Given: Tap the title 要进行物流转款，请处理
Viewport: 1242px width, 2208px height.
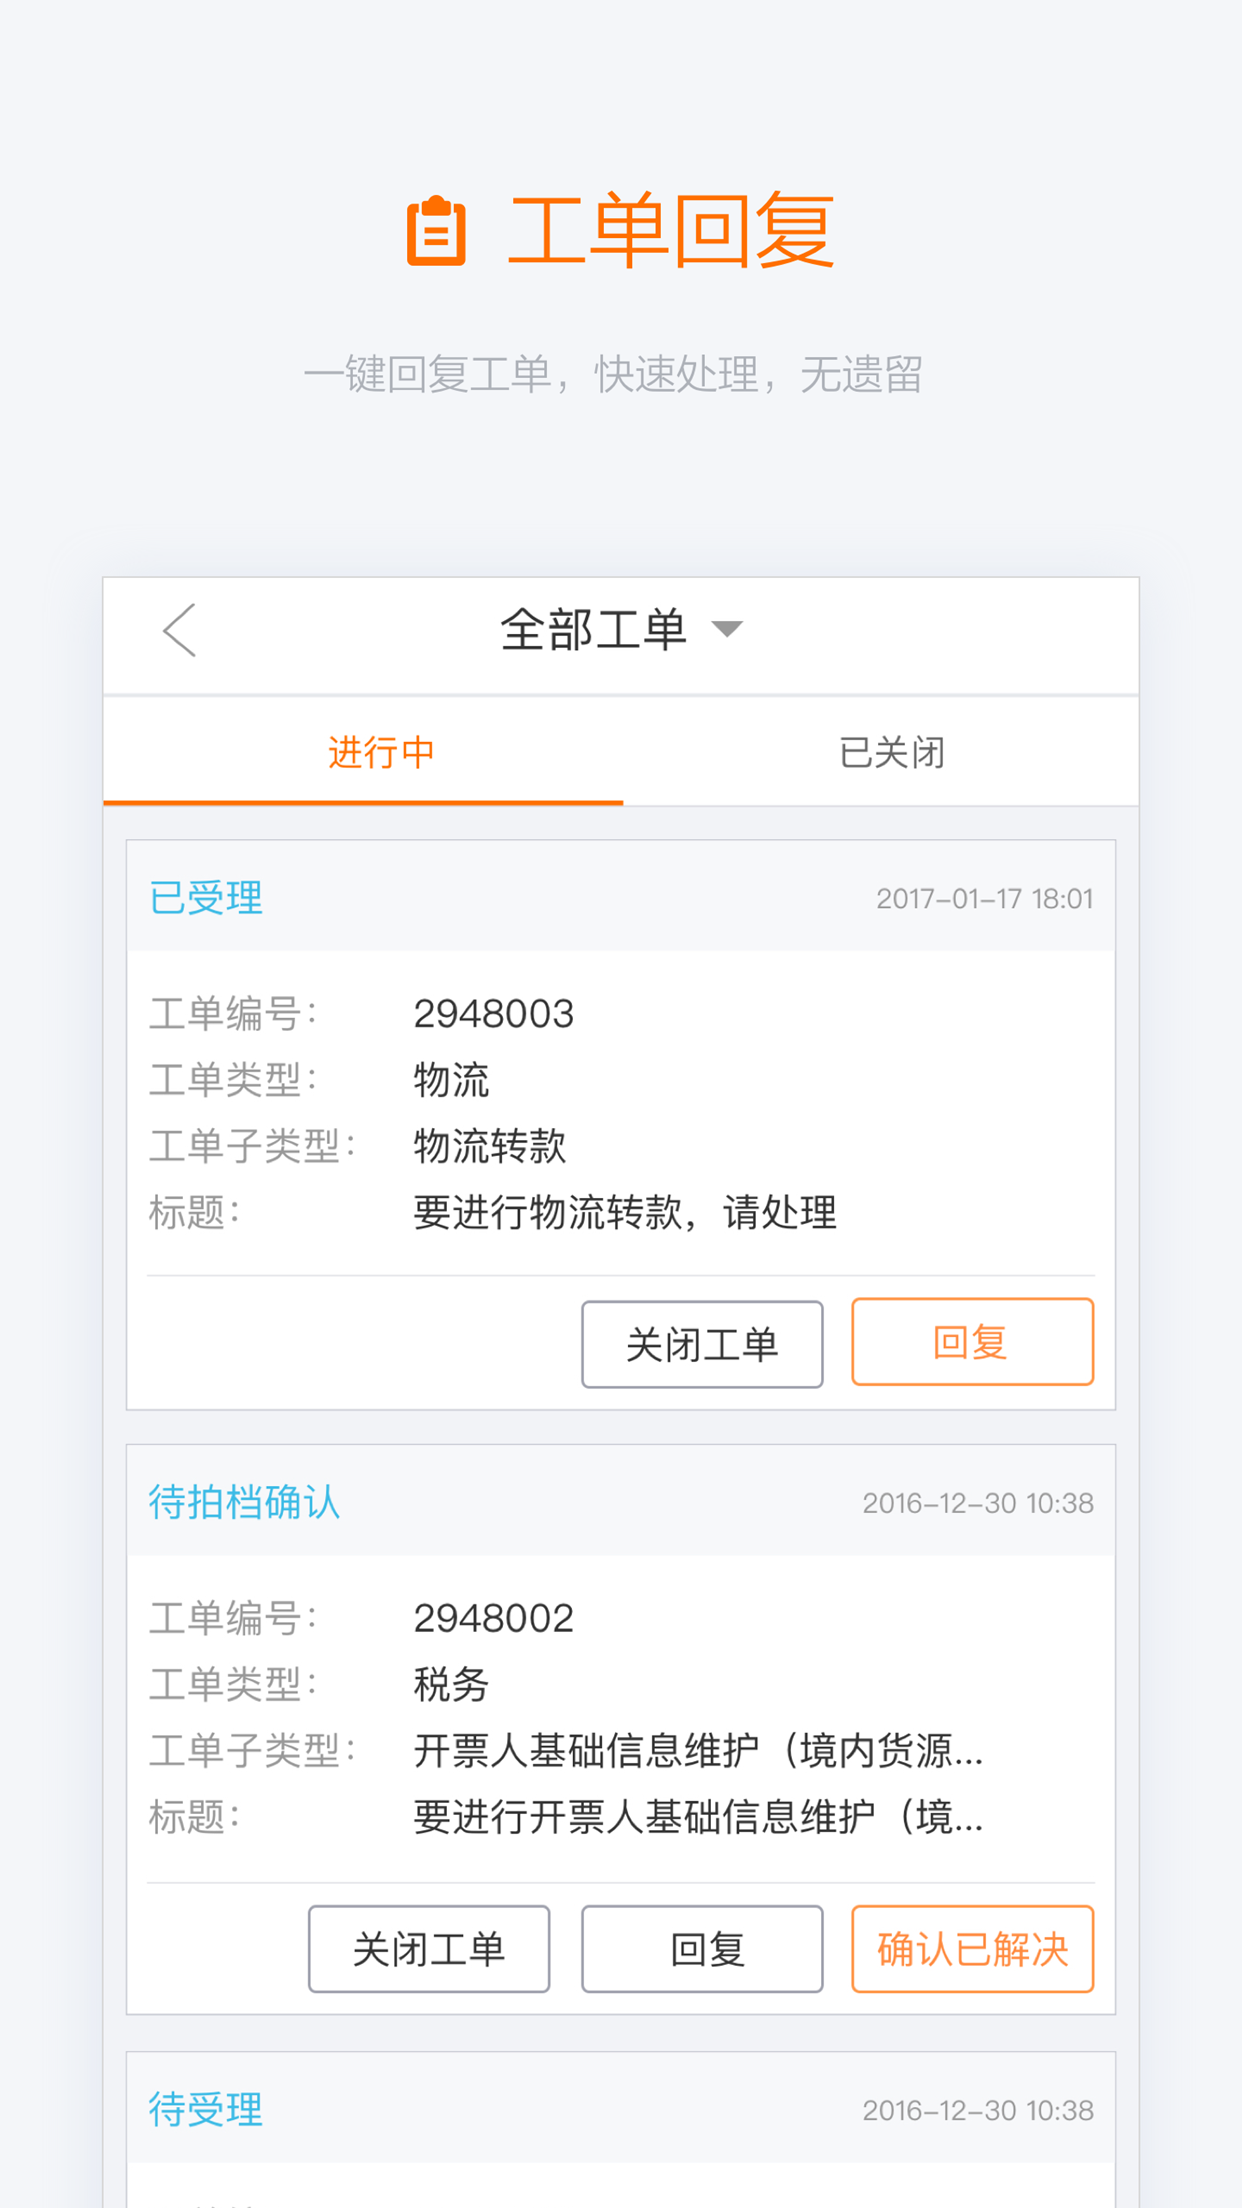Looking at the screenshot, I should 625,1212.
